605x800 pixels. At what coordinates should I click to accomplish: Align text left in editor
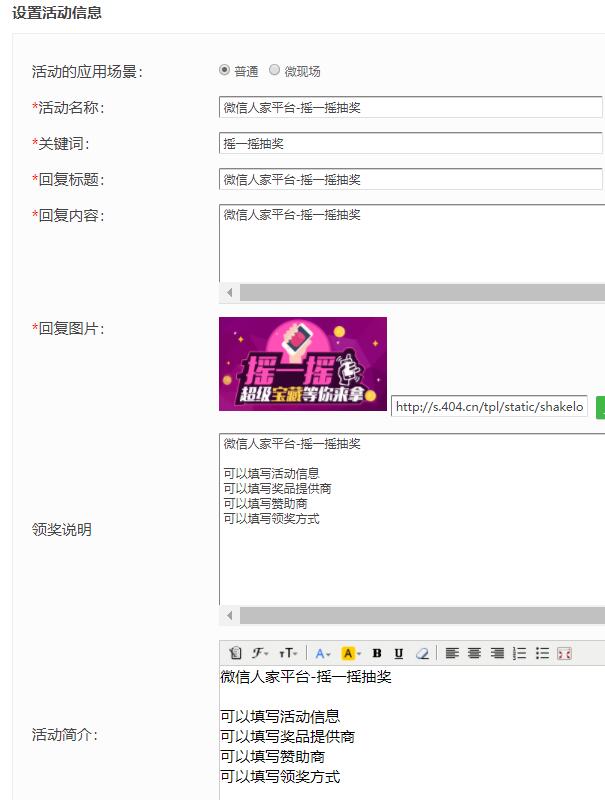point(452,653)
